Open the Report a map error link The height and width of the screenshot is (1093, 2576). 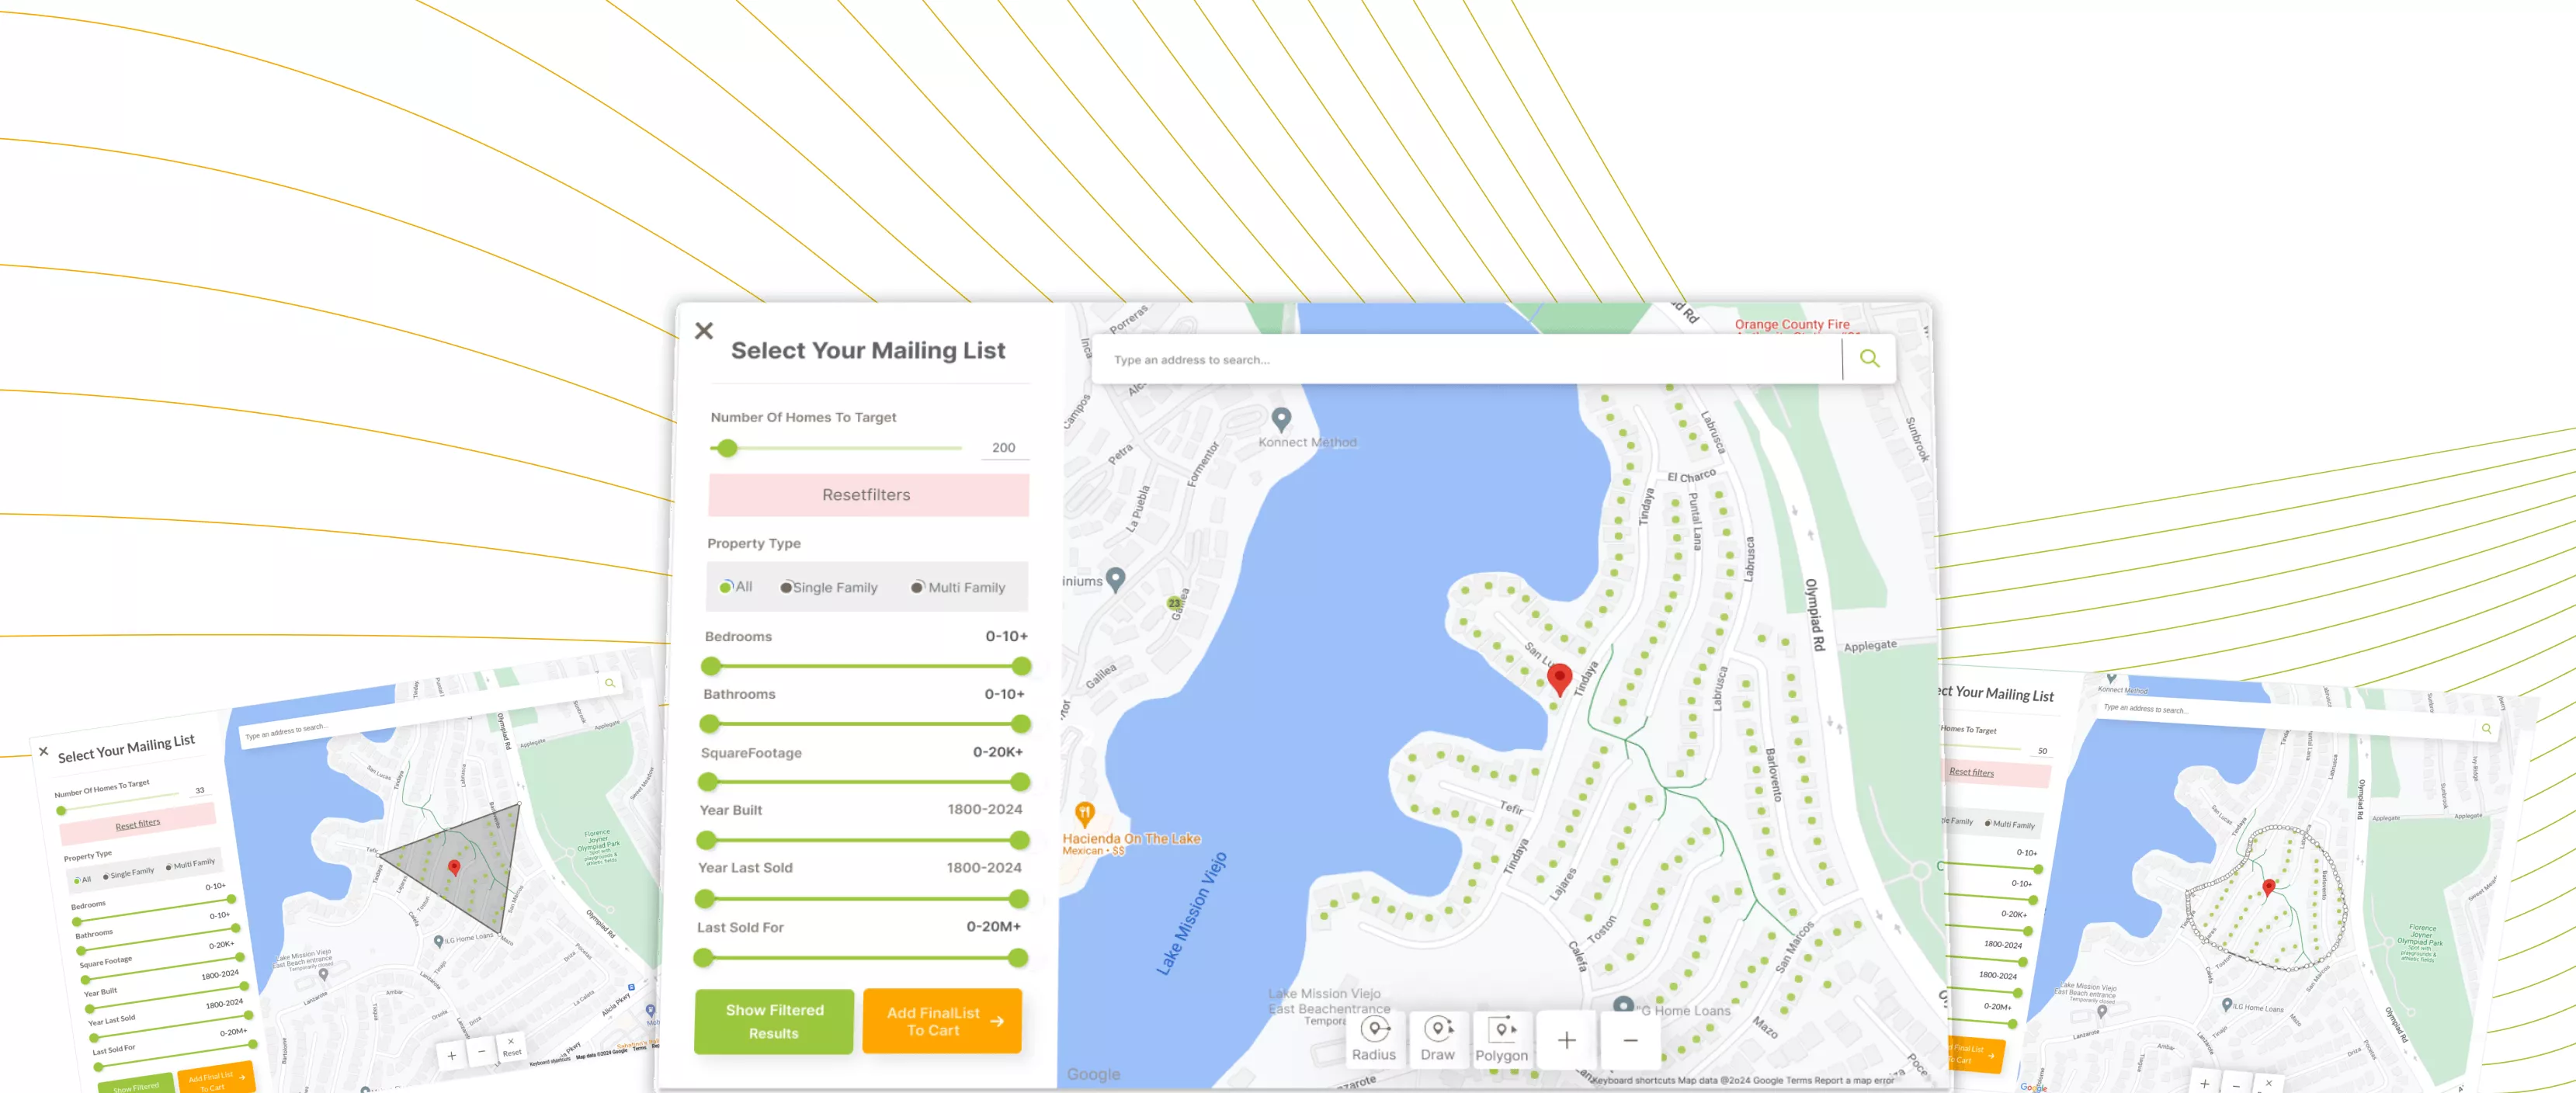tap(1854, 1080)
